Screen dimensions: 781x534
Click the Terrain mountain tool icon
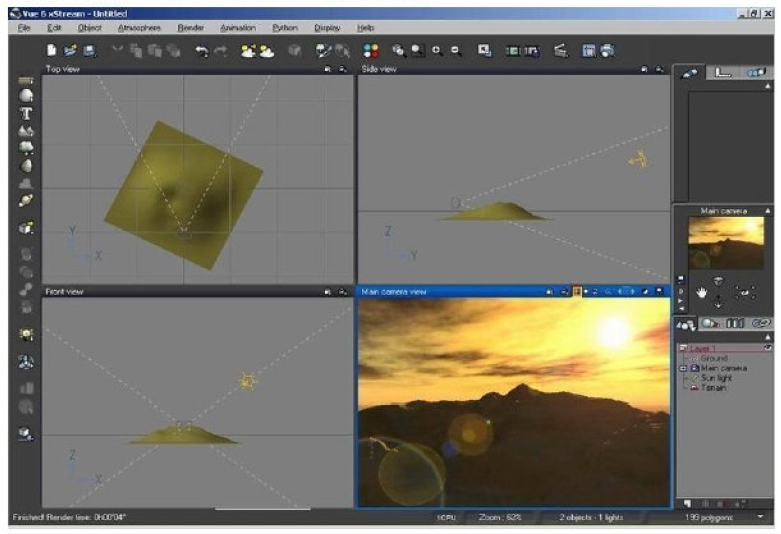point(26,130)
